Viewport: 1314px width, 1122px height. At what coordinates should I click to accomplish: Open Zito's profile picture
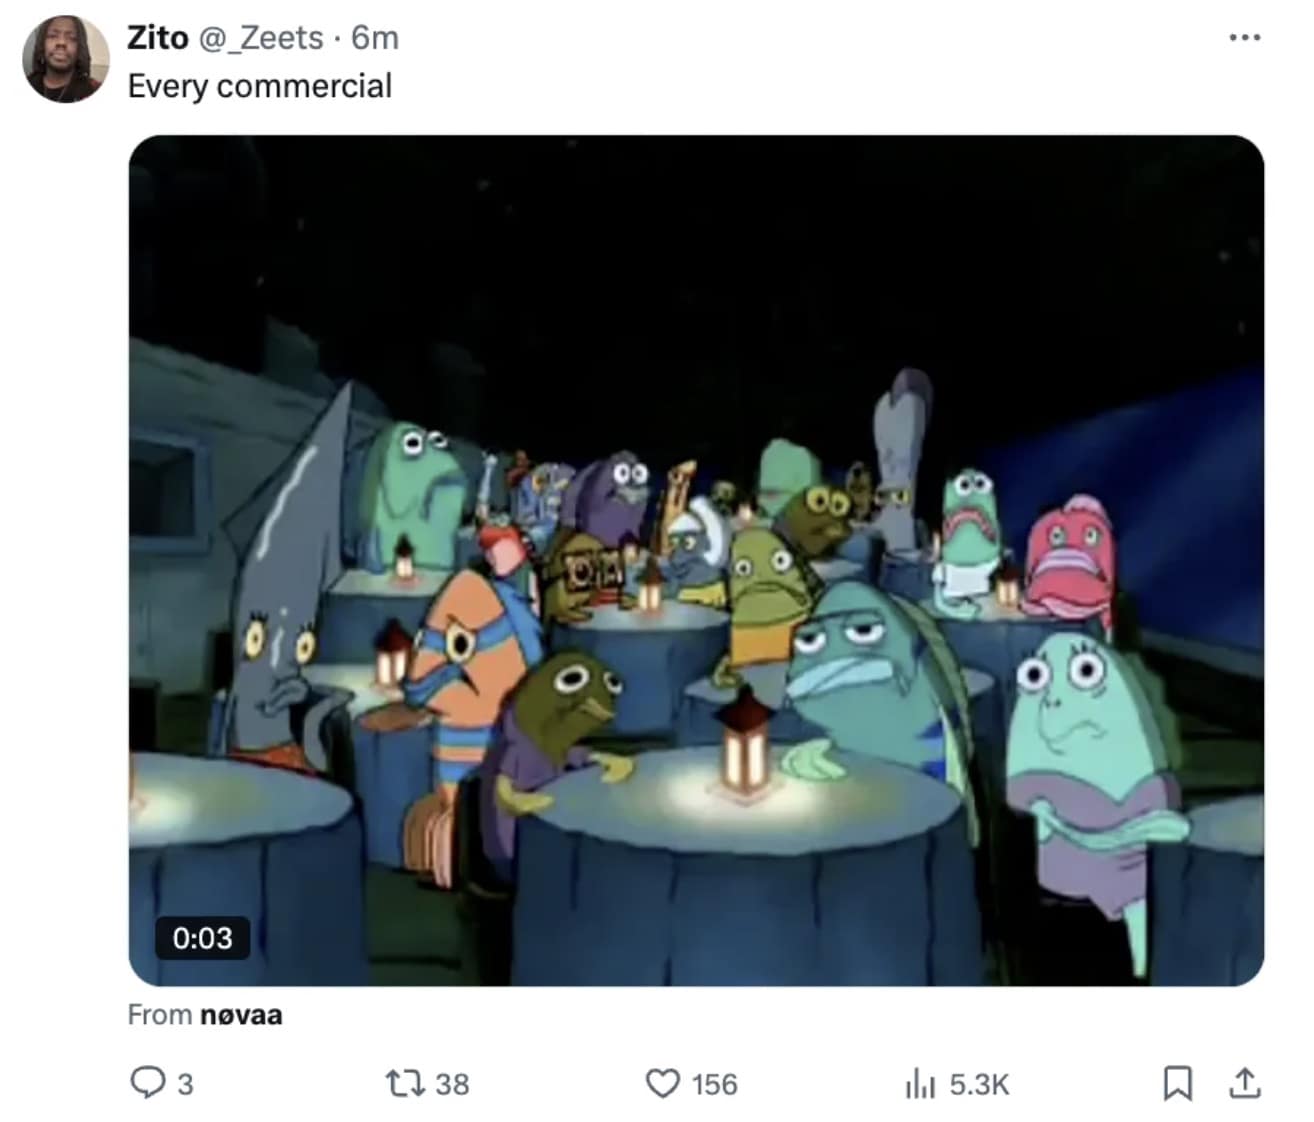tap(66, 59)
